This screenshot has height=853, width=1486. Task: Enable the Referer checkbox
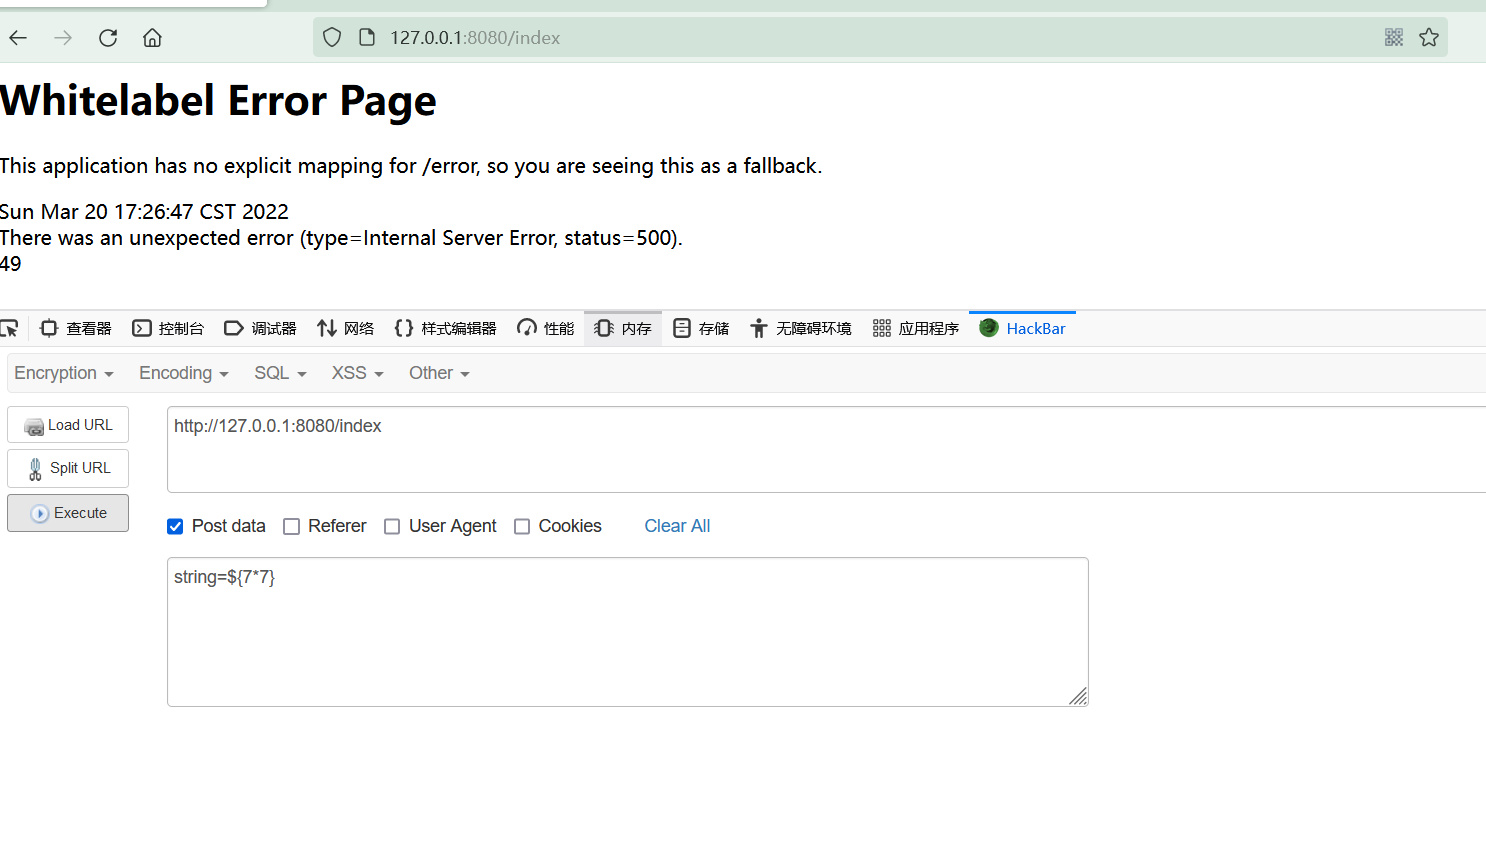tap(291, 527)
